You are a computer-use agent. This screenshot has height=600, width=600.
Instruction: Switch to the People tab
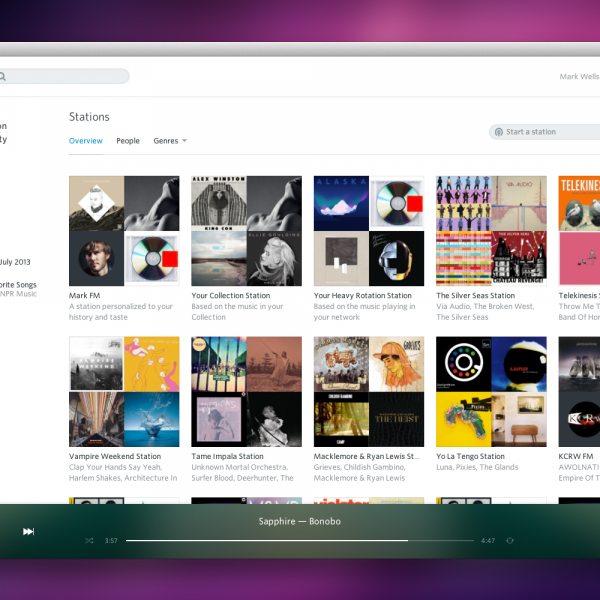pyautogui.click(x=128, y=141)
